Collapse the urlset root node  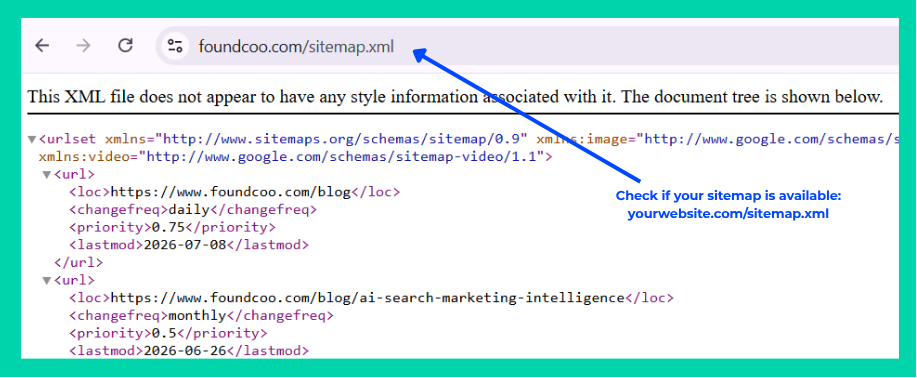pyautogui.click(x=32, y=140)
